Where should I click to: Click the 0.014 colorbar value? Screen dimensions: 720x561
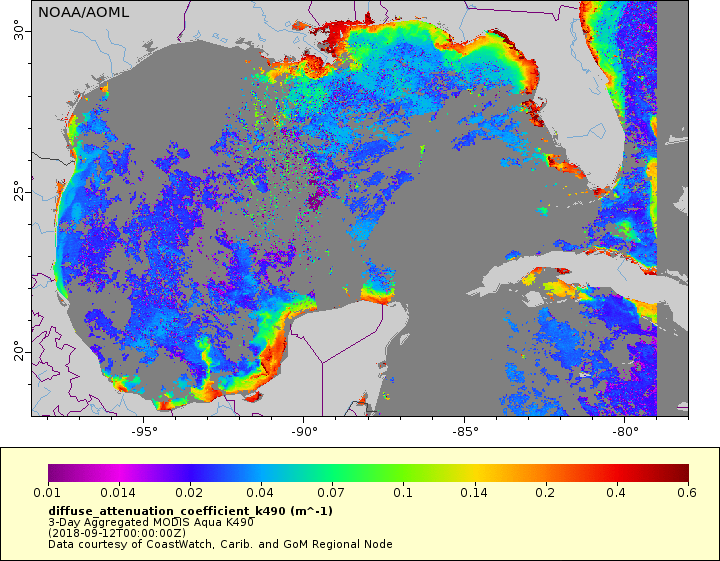[118, 493]
